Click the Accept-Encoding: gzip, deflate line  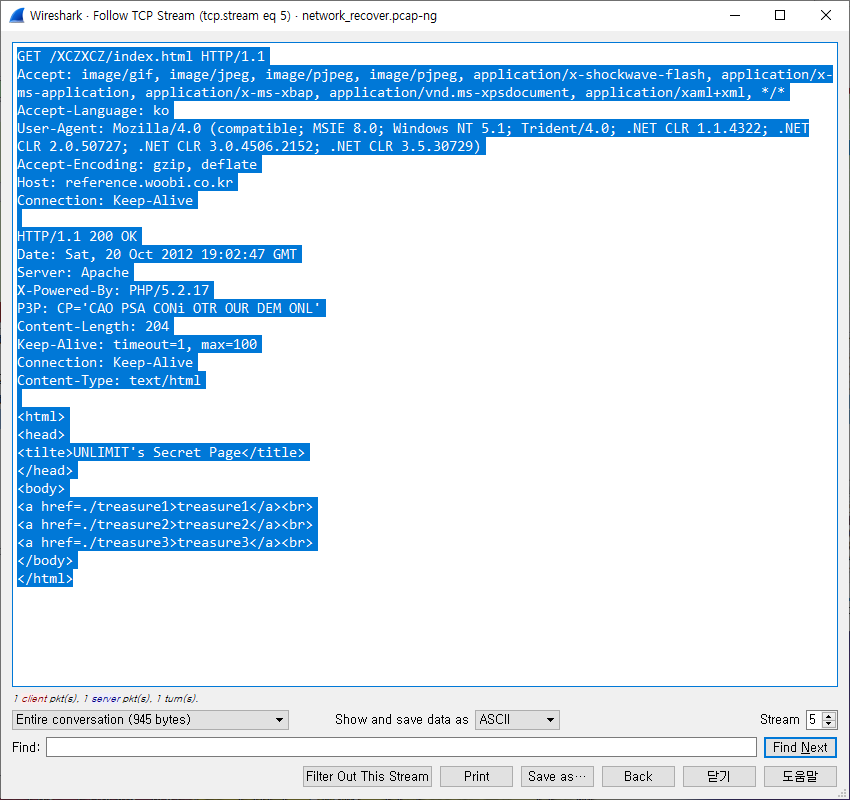(x=137, y=164)
